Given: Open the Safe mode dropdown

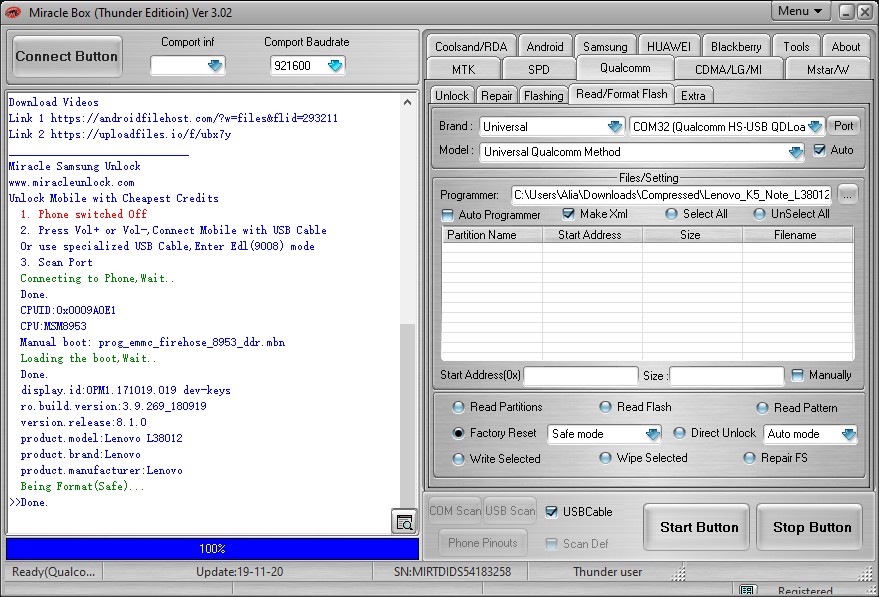Looking at the screenshot, I should coord(653,434).
